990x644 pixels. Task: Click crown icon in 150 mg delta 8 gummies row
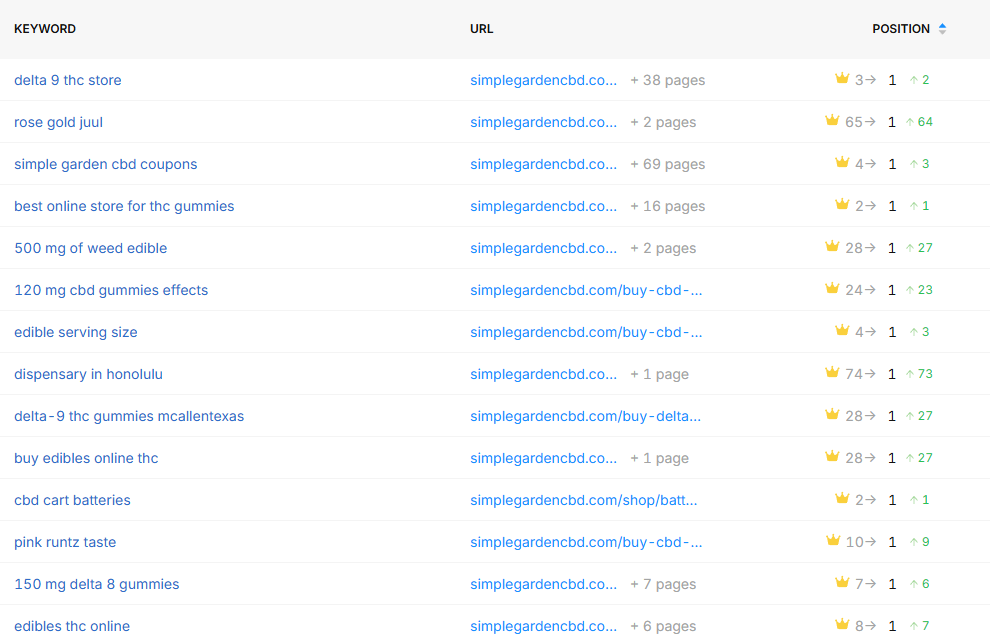[x=842, y=582]
